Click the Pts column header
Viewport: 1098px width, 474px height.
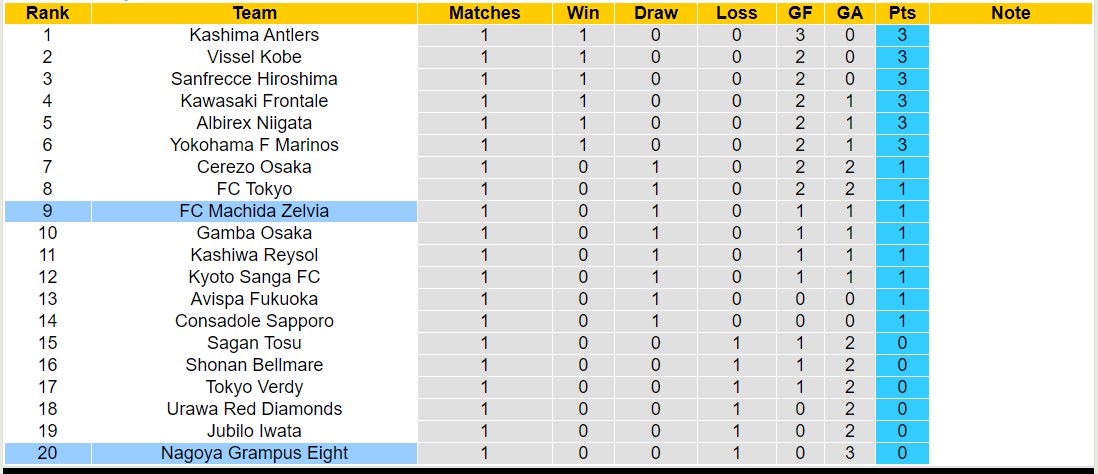point(901,13)
